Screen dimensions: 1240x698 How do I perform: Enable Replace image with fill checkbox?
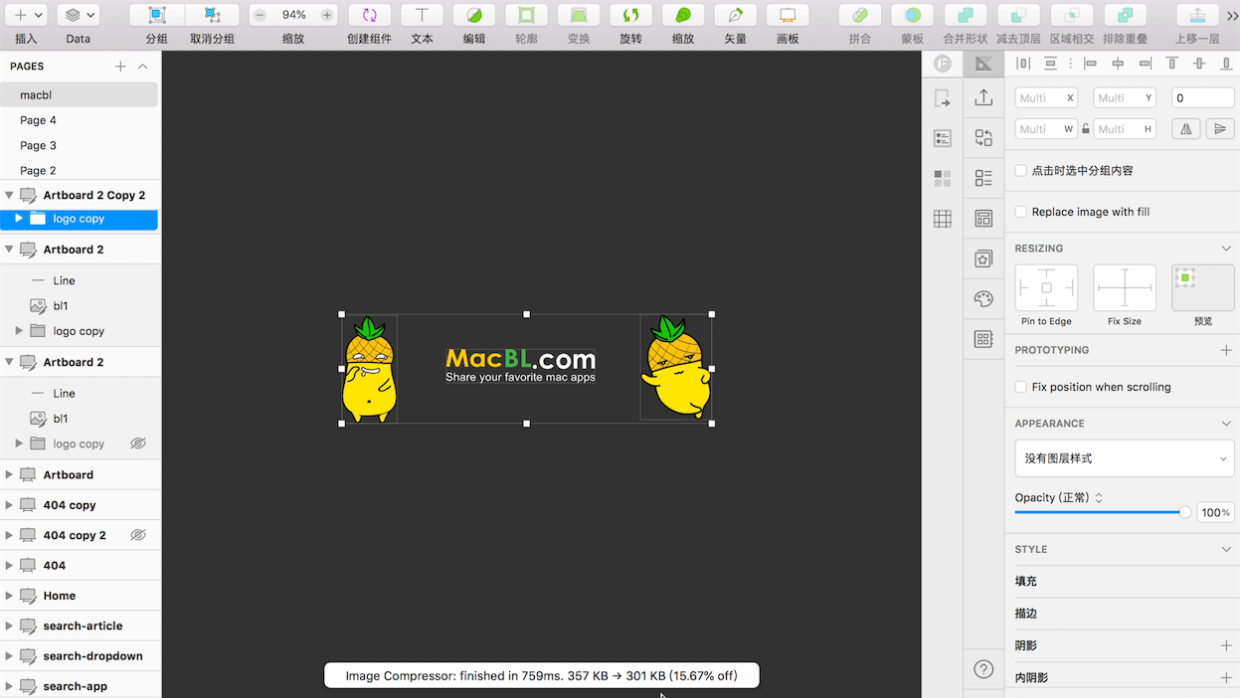(1021, 212)
